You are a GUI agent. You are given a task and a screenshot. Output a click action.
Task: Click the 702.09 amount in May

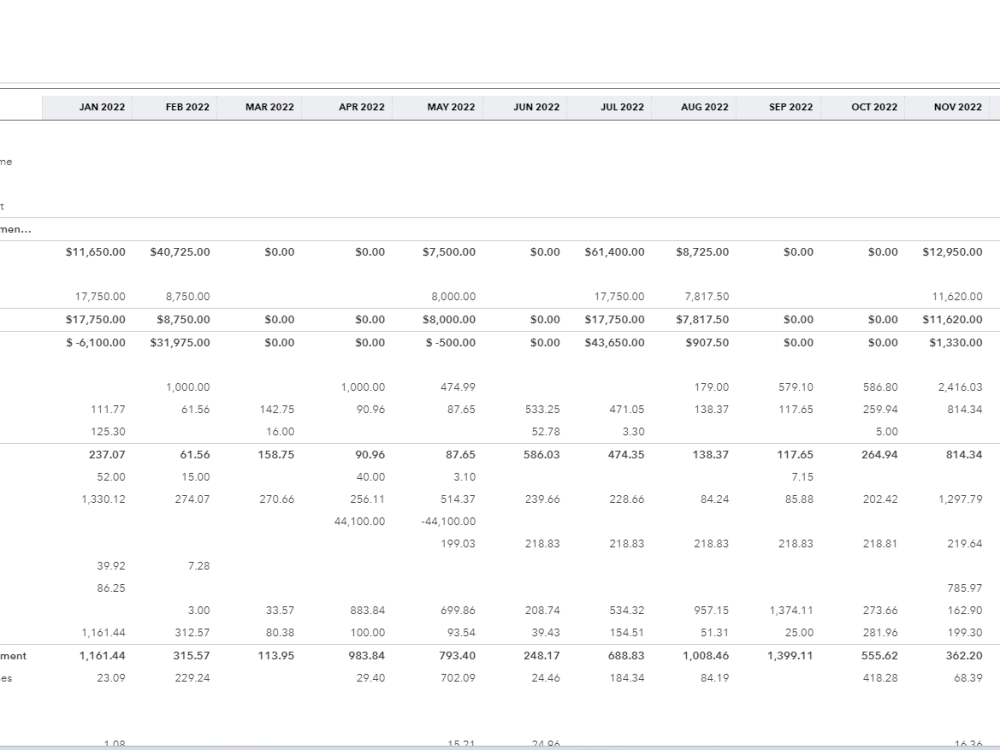tap(458, 678)
